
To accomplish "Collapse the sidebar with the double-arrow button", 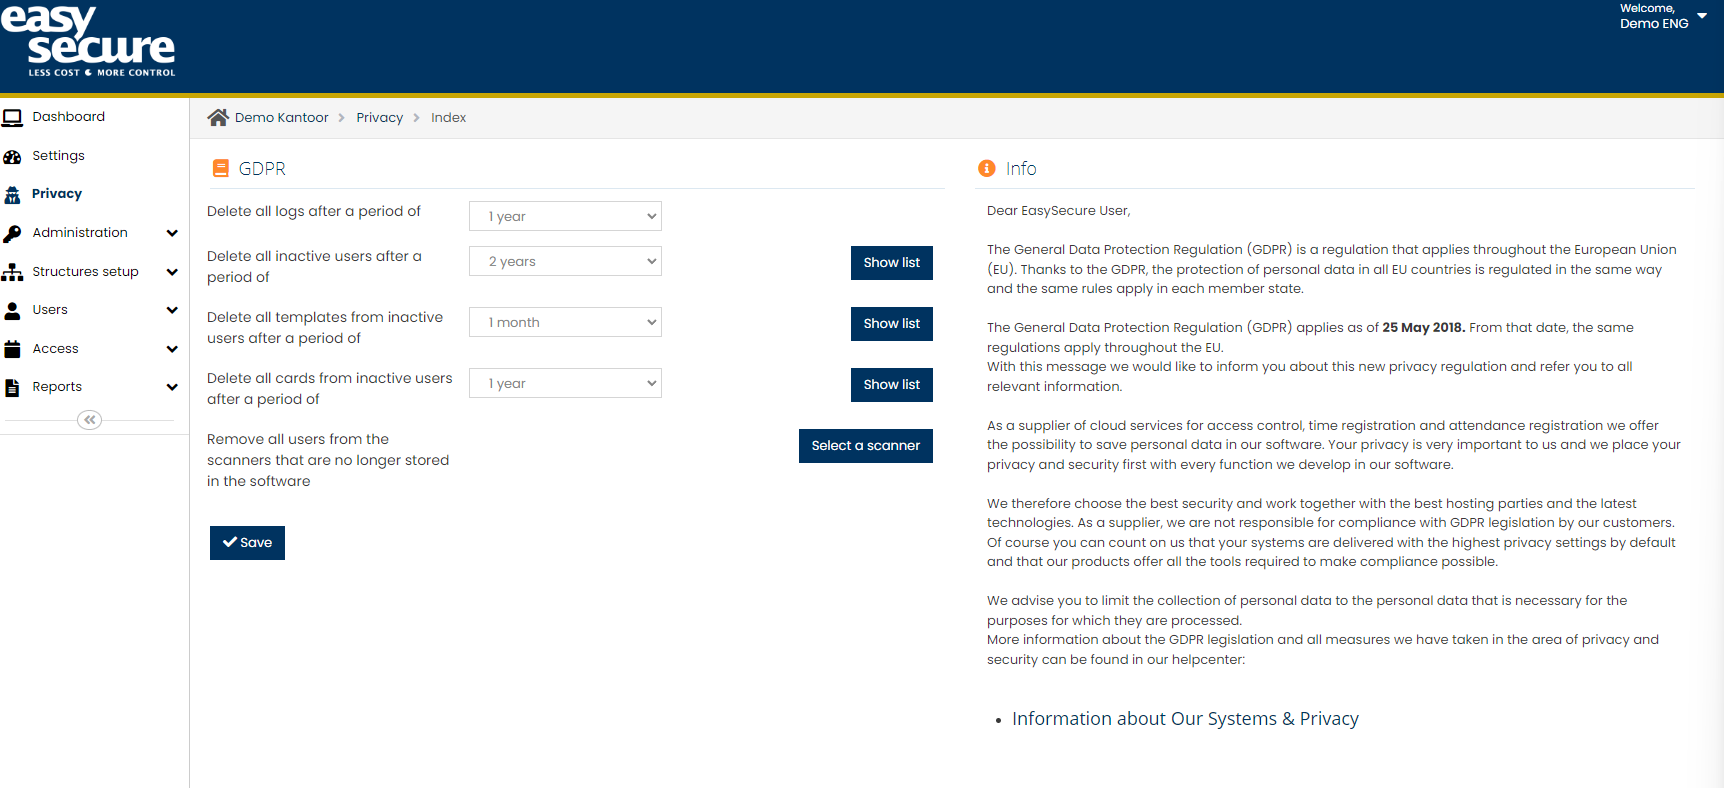I will [x=90, y=420].
